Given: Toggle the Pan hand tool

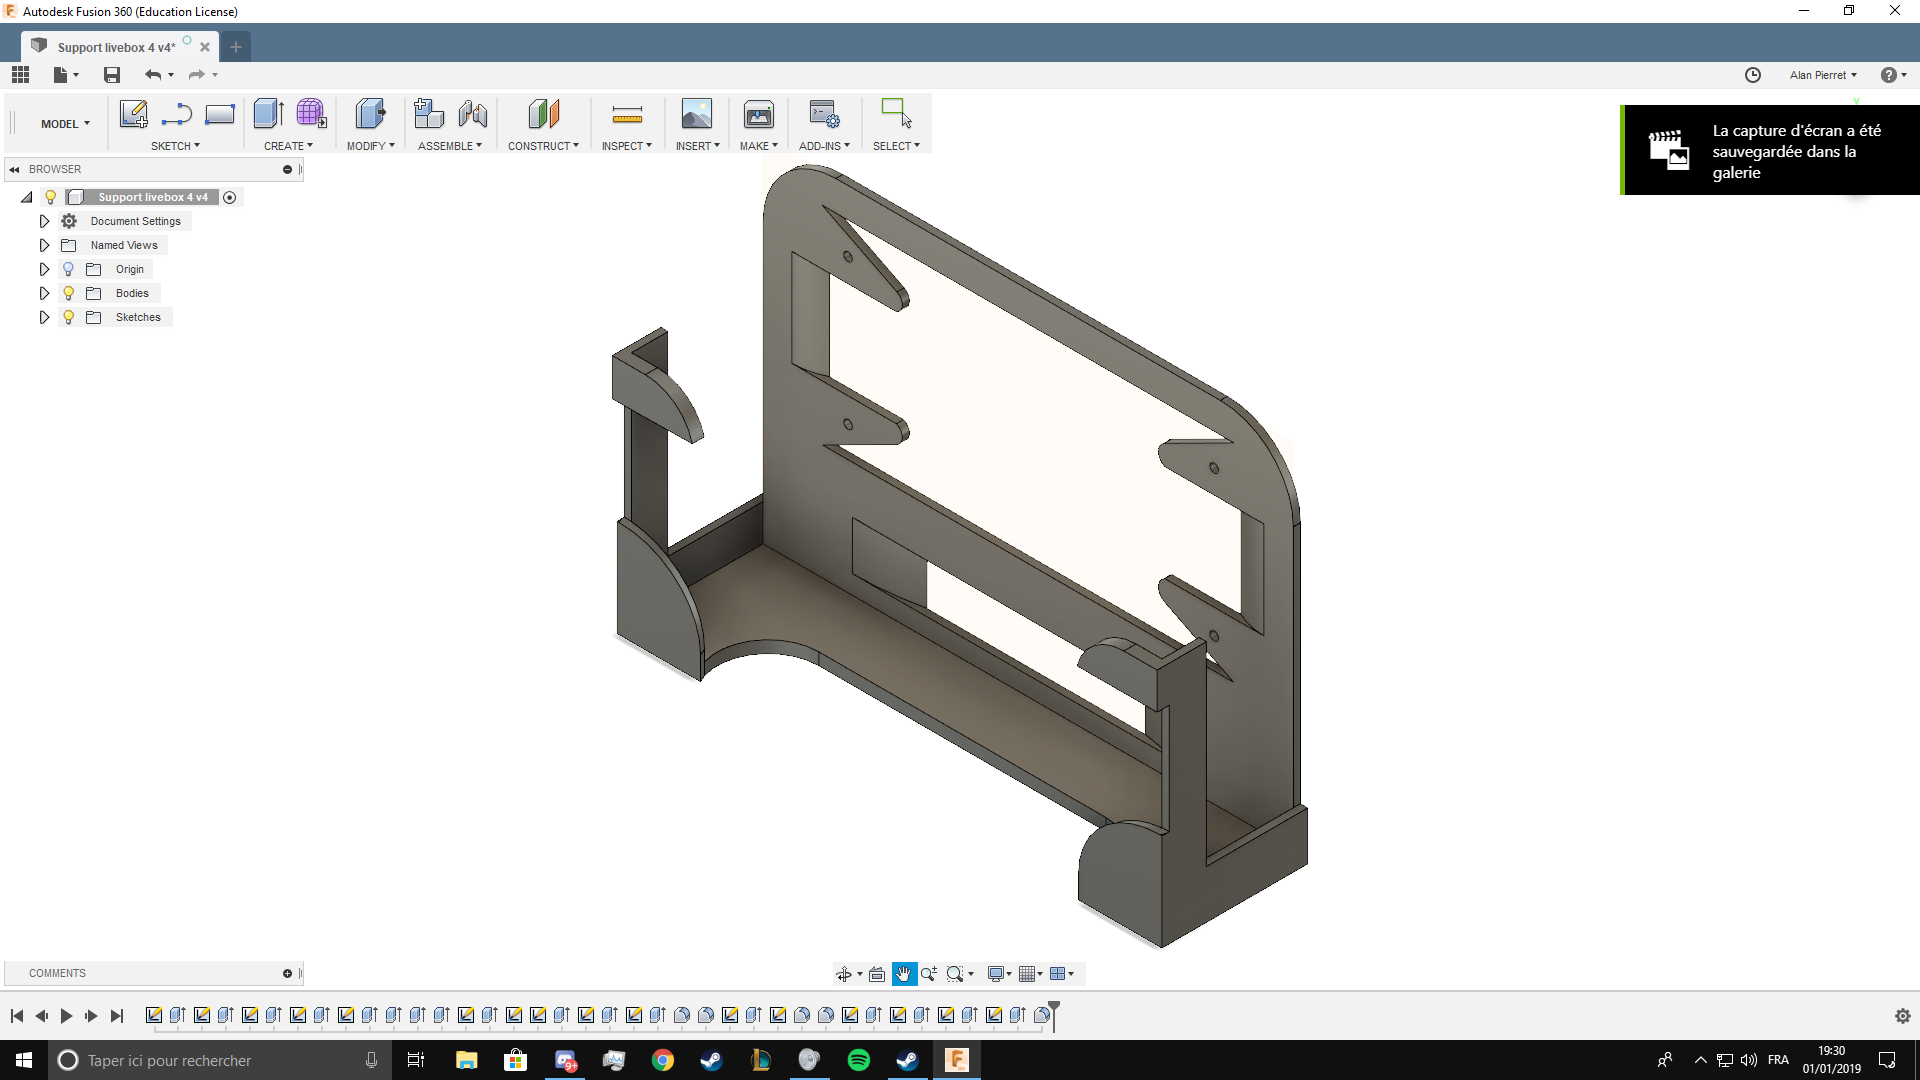Looking at the screenshot, I should [x=904, y=974].
